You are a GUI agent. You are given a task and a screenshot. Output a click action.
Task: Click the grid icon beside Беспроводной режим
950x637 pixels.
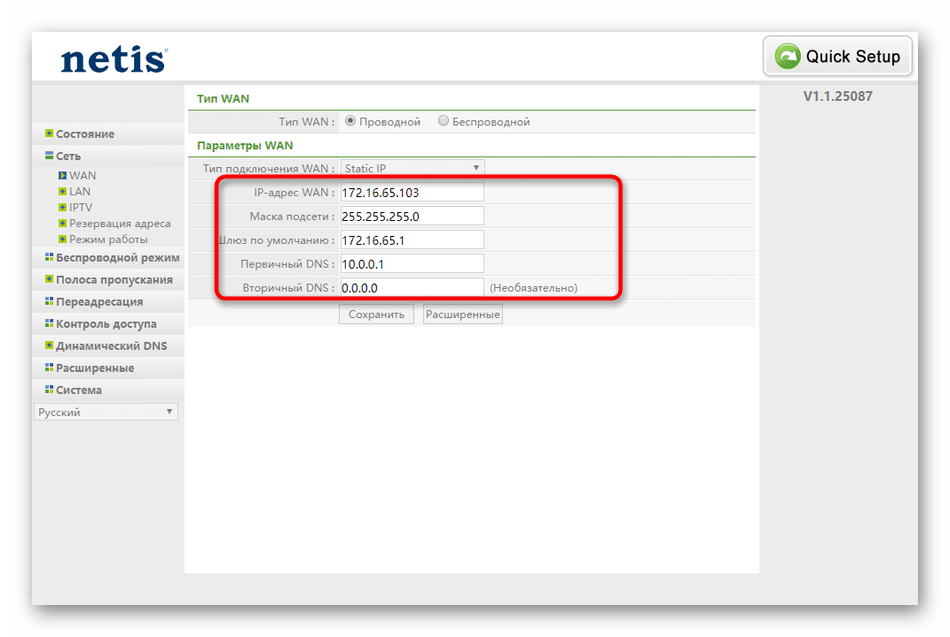click(49, 257)
